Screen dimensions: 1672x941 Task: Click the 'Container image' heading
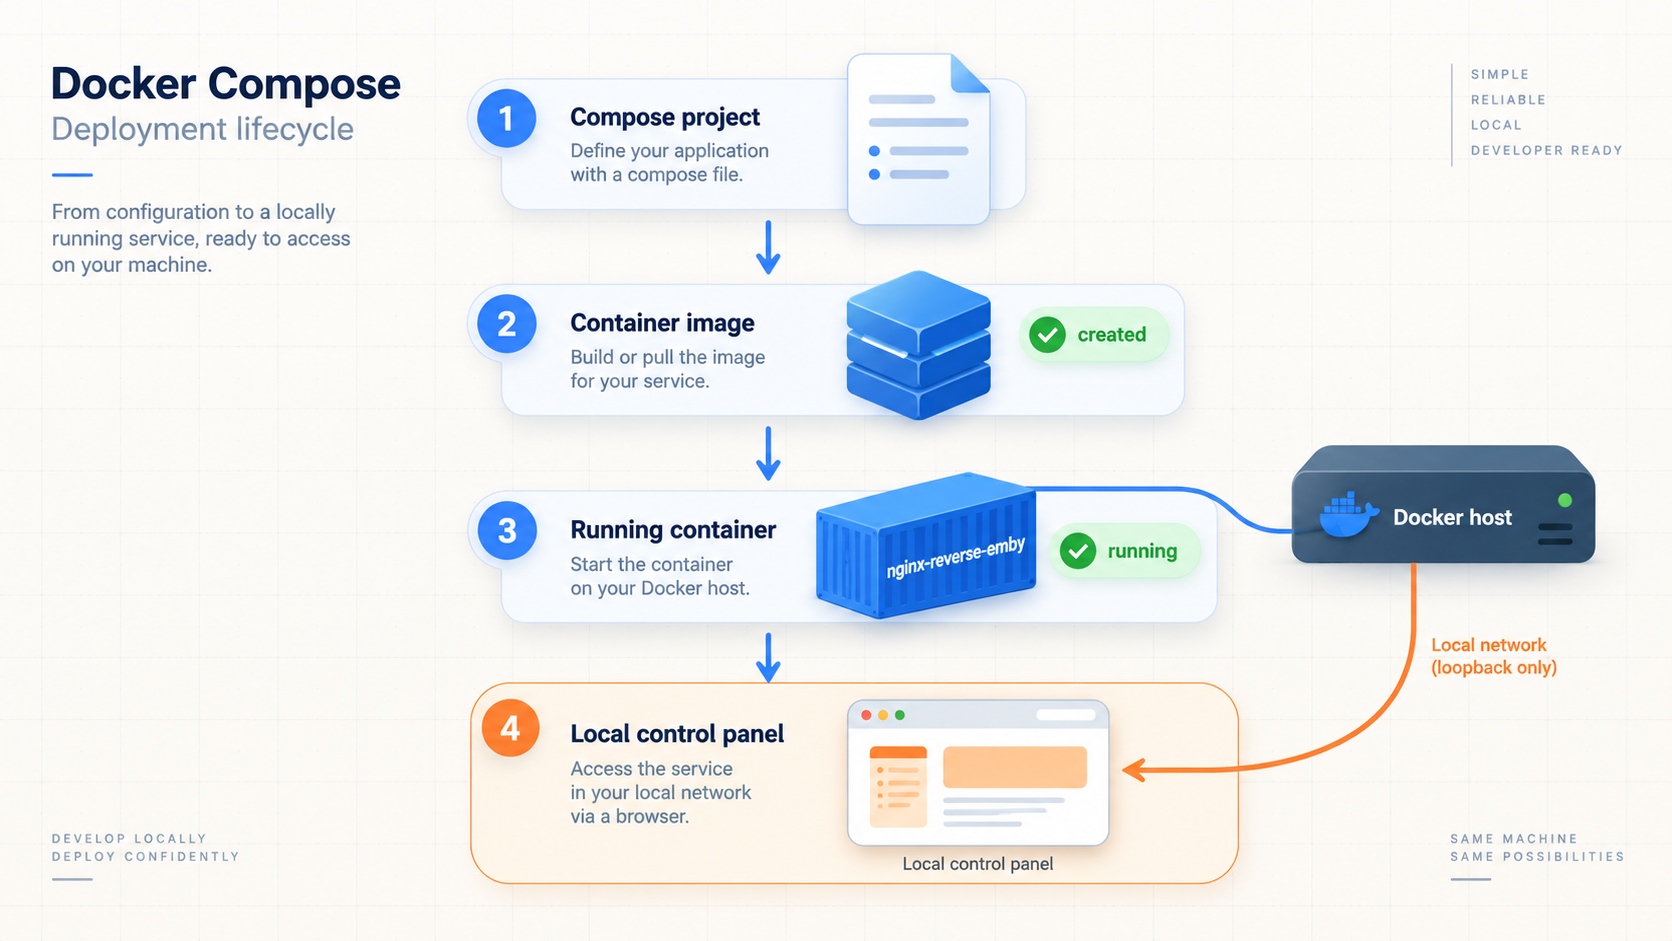click(x=662, y=323)
